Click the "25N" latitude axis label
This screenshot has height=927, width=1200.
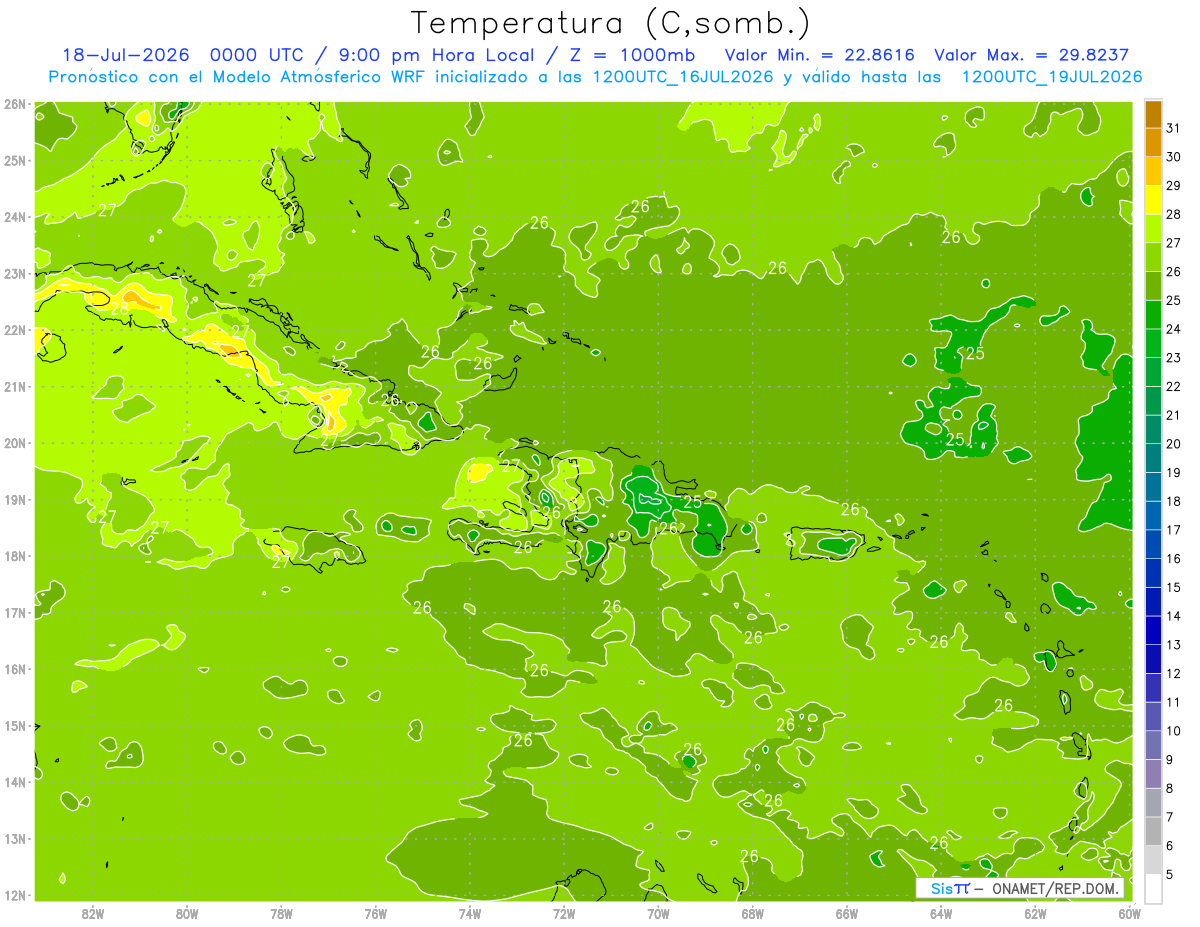click(14, 160)
